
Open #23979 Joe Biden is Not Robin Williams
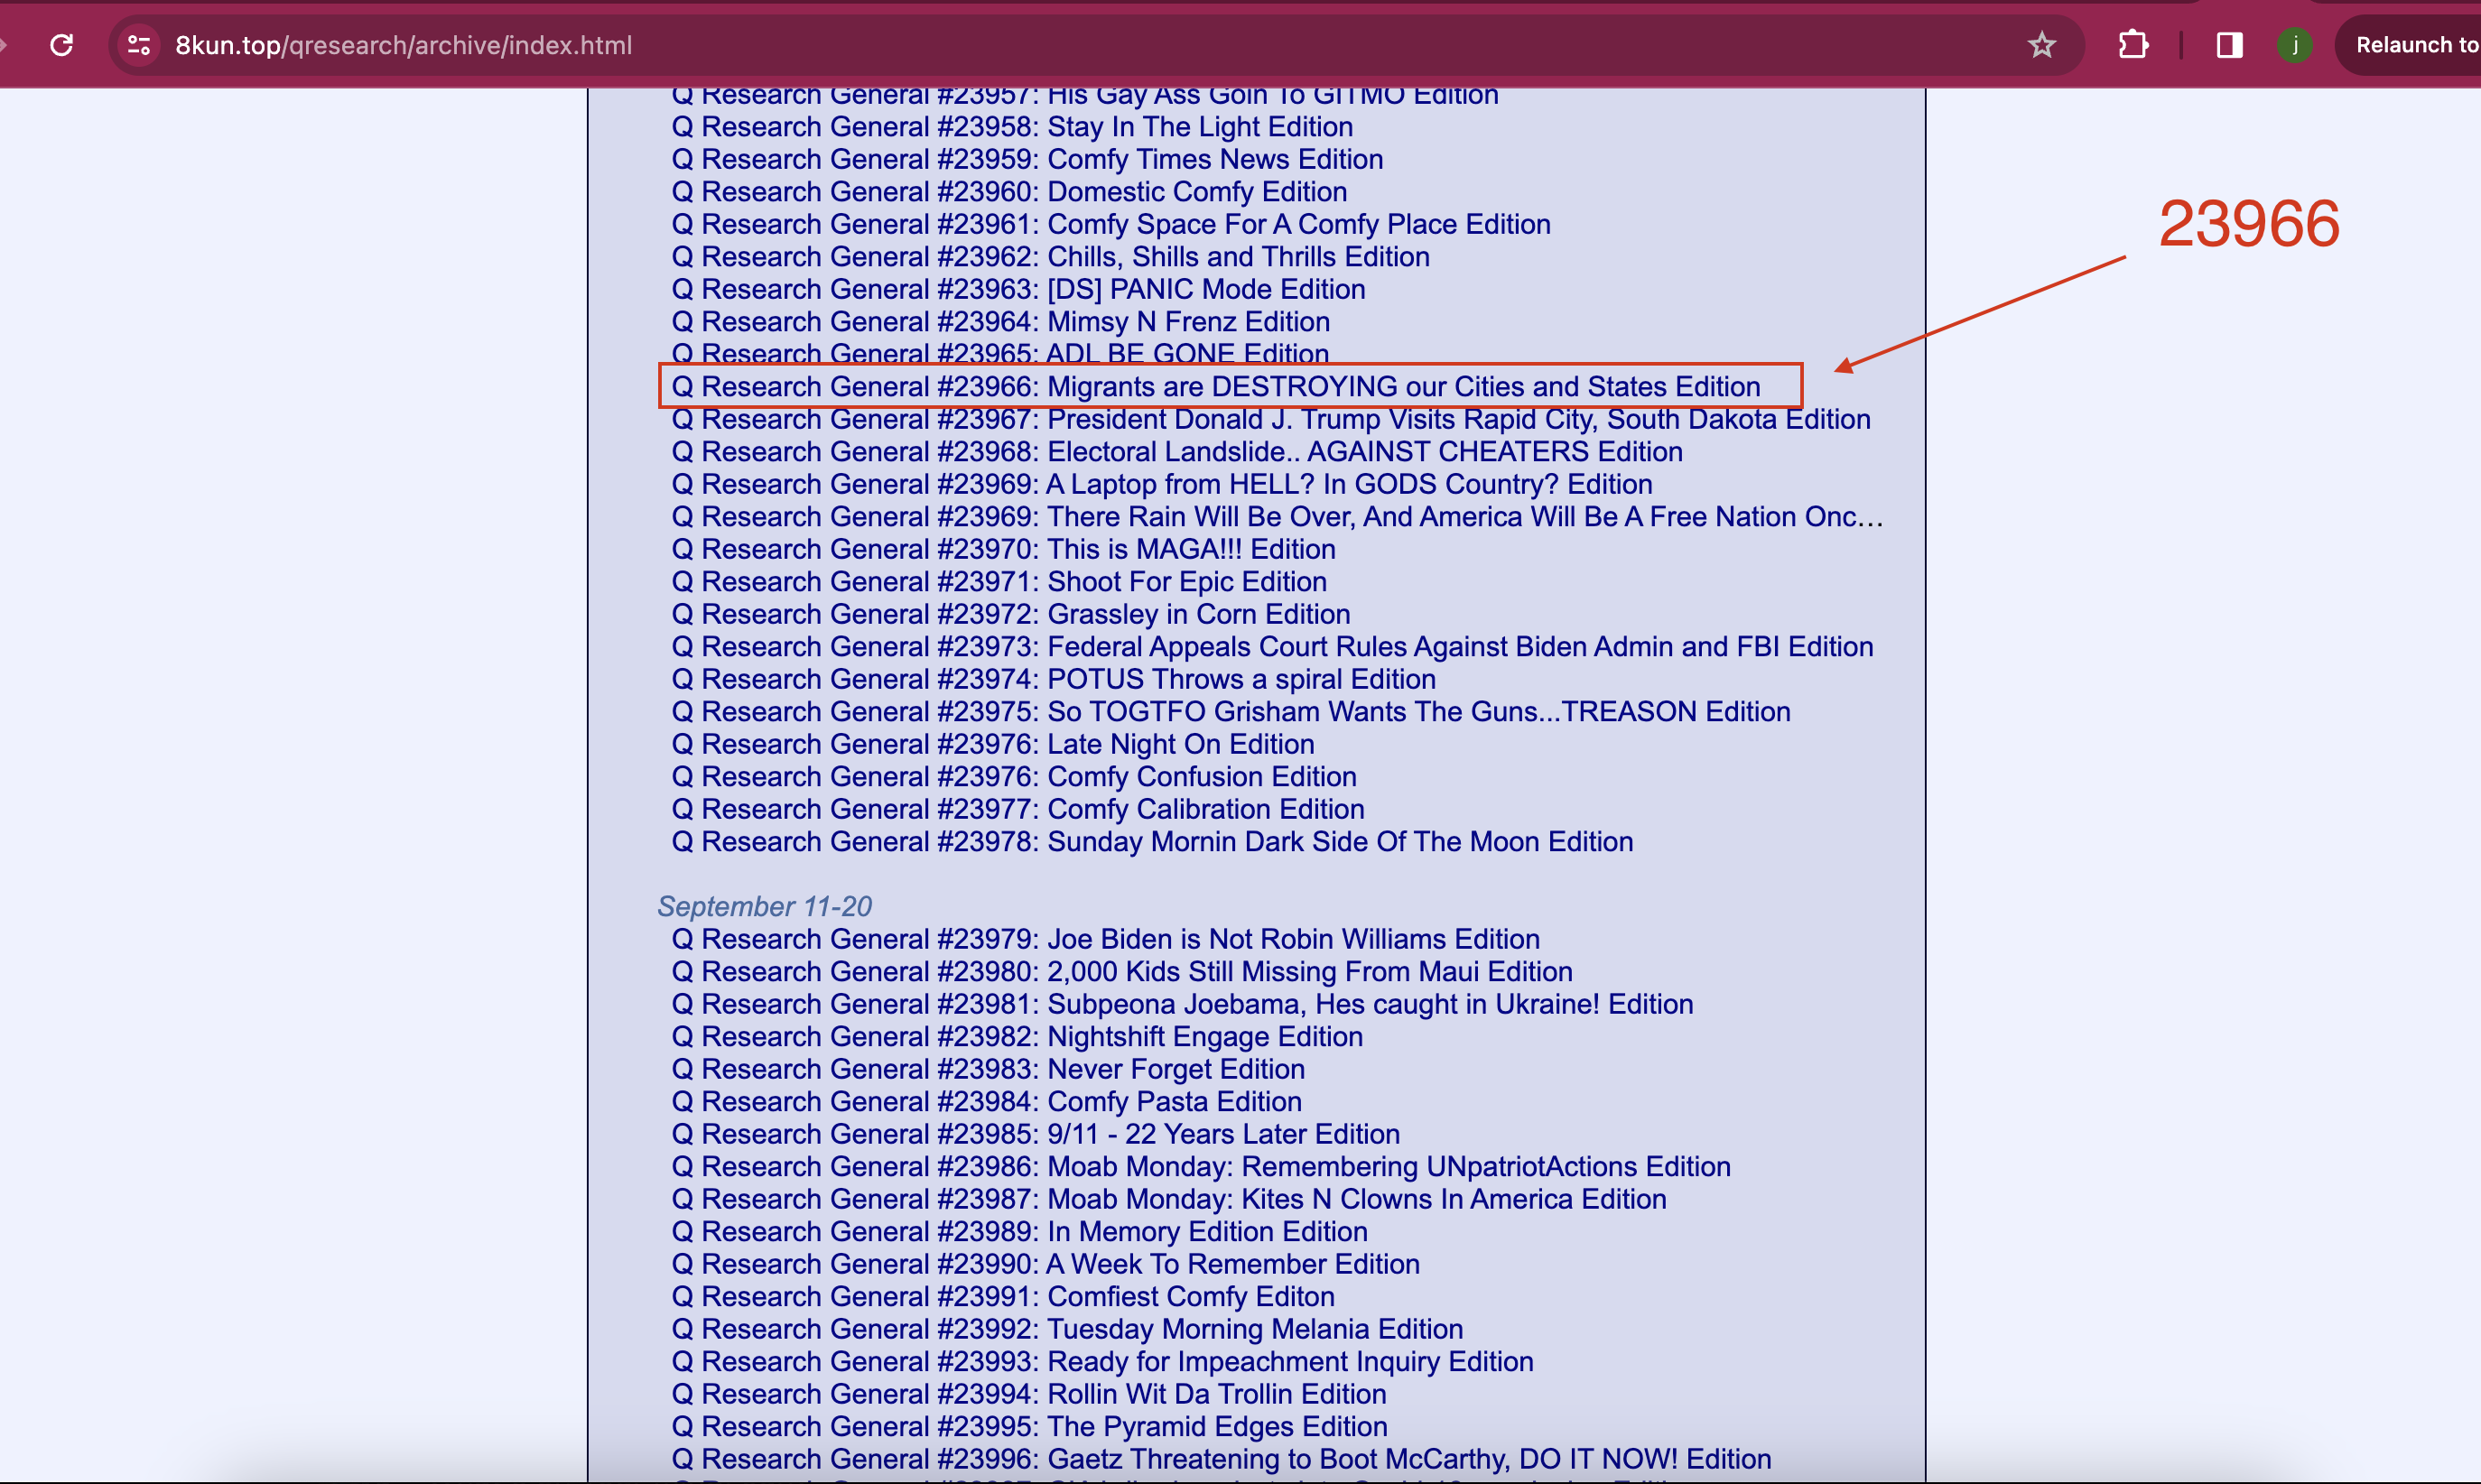(1106, 939)
